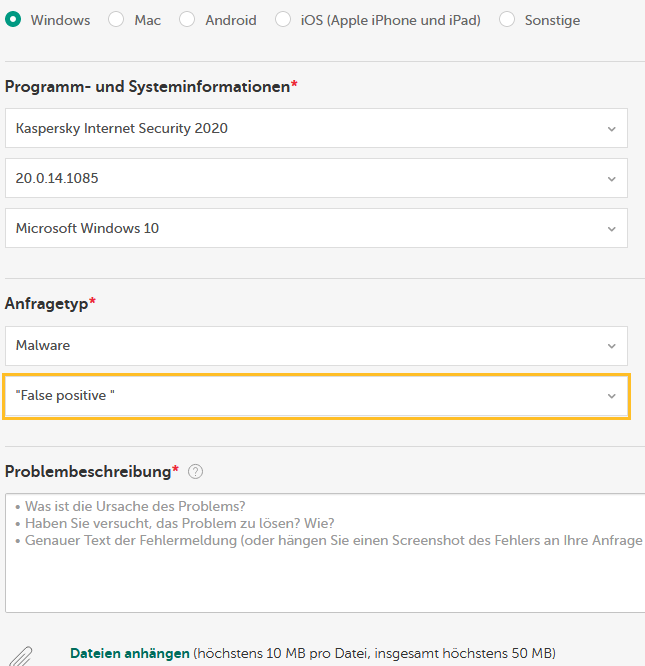Click the chevron arrow of the operating system dropdown
The image size is (645, 666).
pyautogui.click(x=612, y=229)
